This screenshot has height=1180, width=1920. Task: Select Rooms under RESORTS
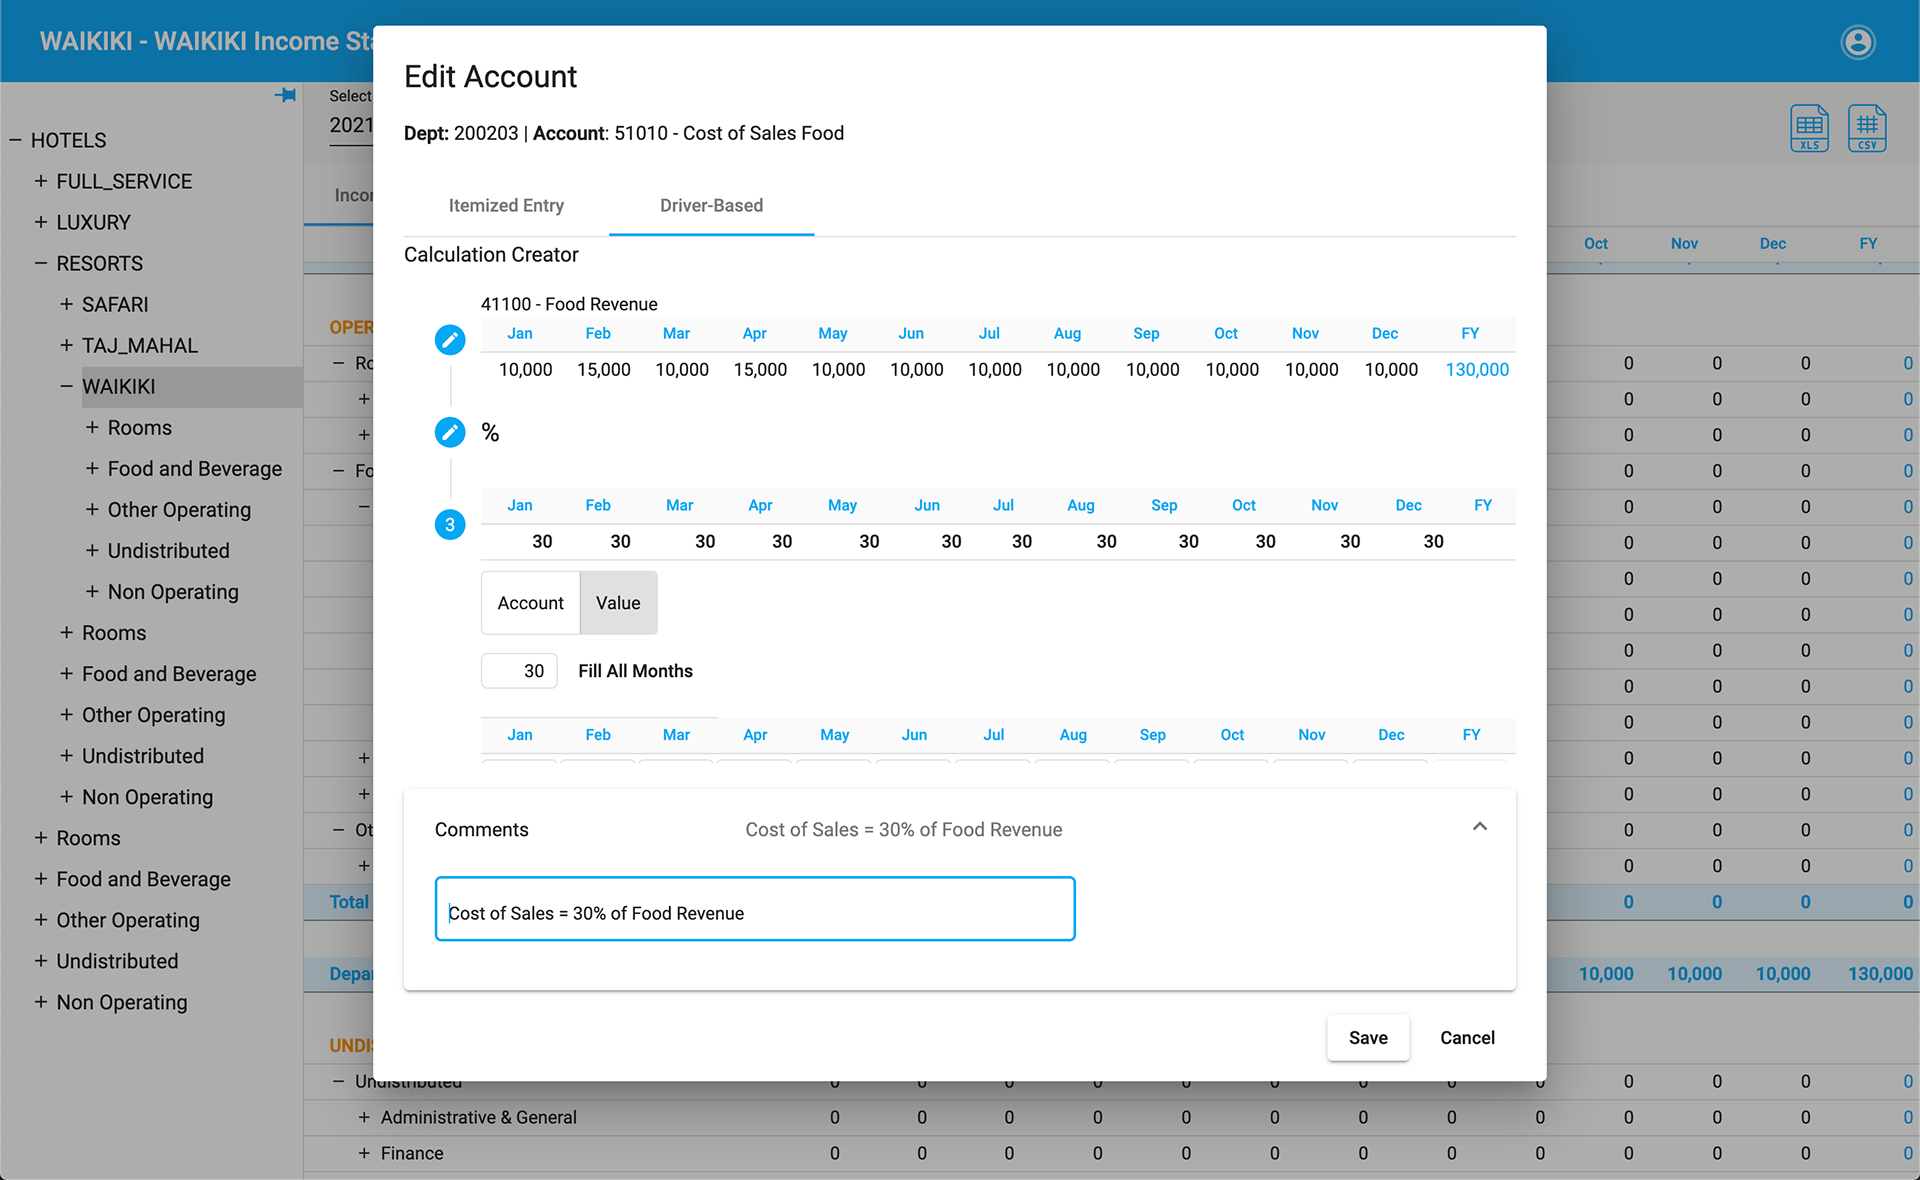(x=114, y=632)
